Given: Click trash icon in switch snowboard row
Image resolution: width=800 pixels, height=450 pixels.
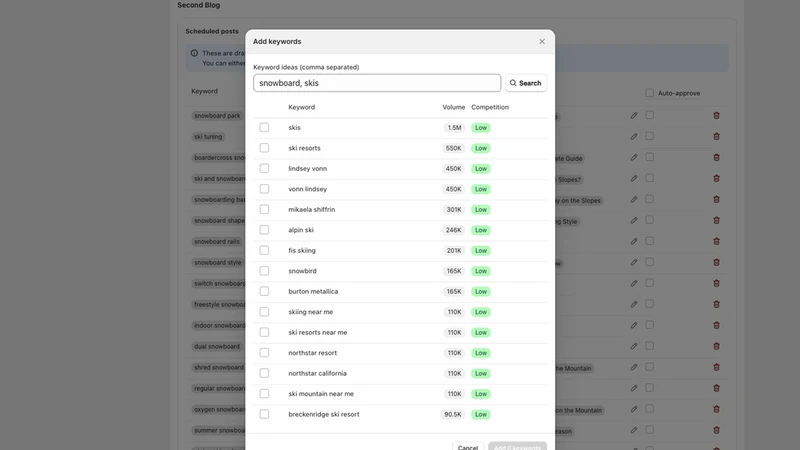Looking at the screenshot, I should point(716,283).
